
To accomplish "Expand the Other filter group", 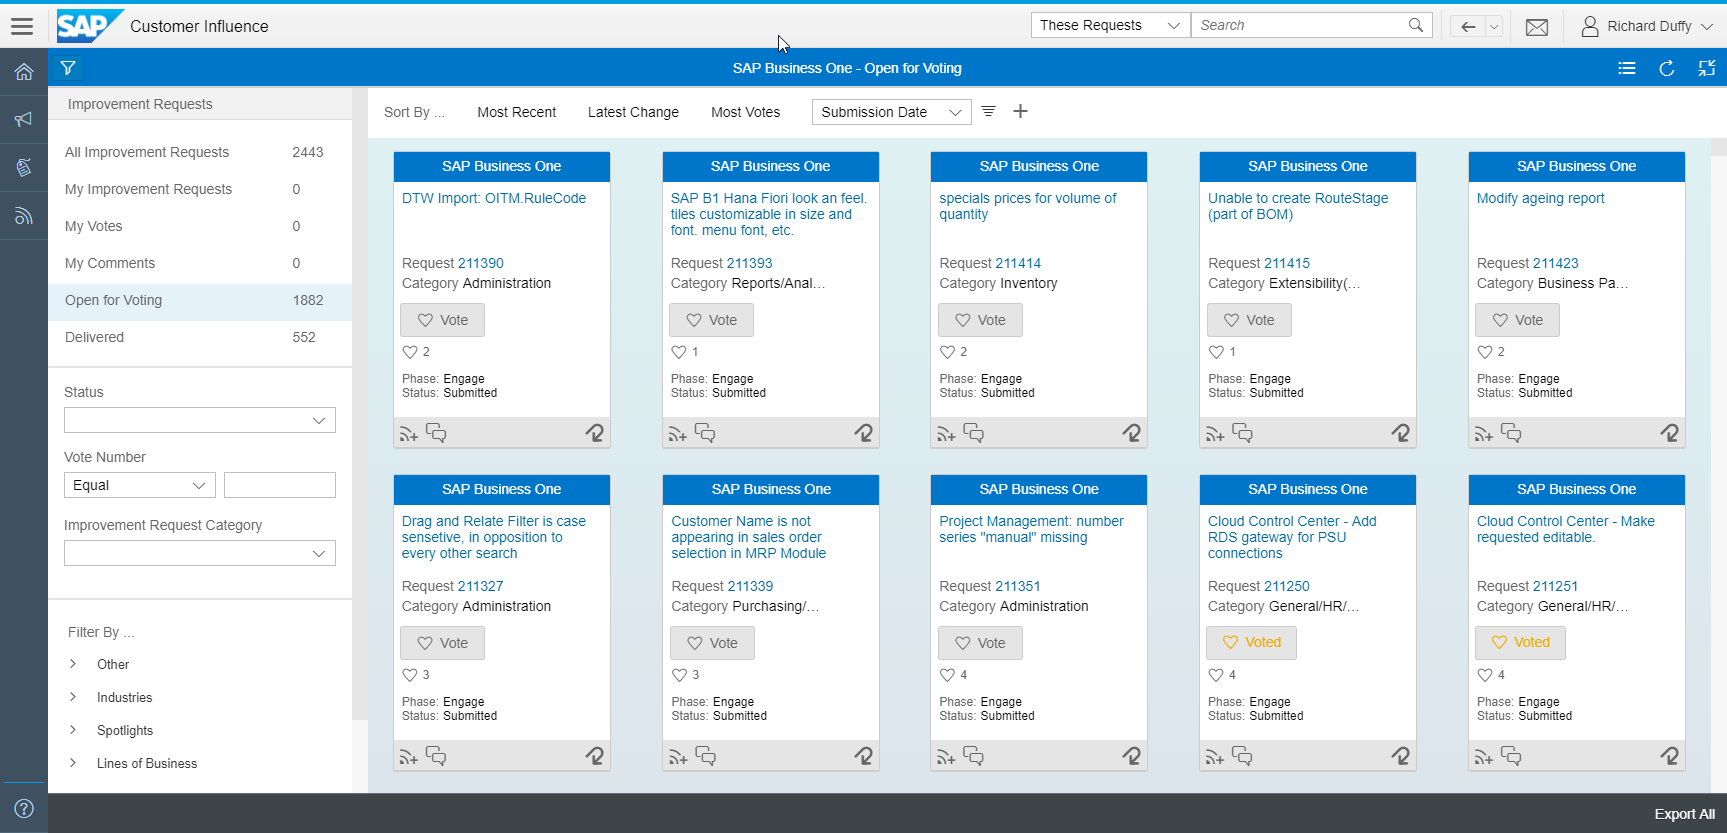I will pos(73,664).
